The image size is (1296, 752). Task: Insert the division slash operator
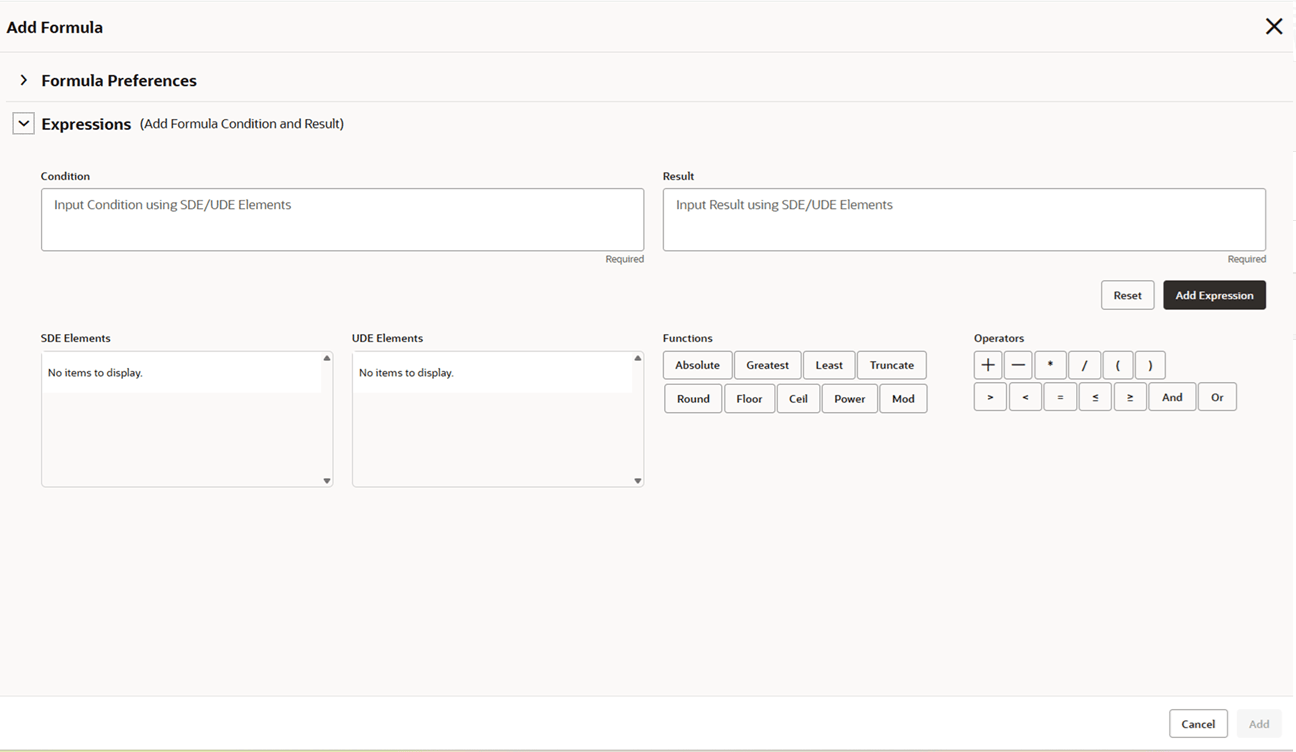tap(1084, 365)
